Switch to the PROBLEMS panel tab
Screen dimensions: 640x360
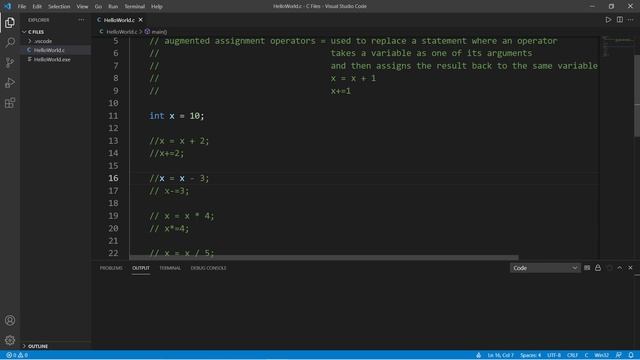coord(111,268)
